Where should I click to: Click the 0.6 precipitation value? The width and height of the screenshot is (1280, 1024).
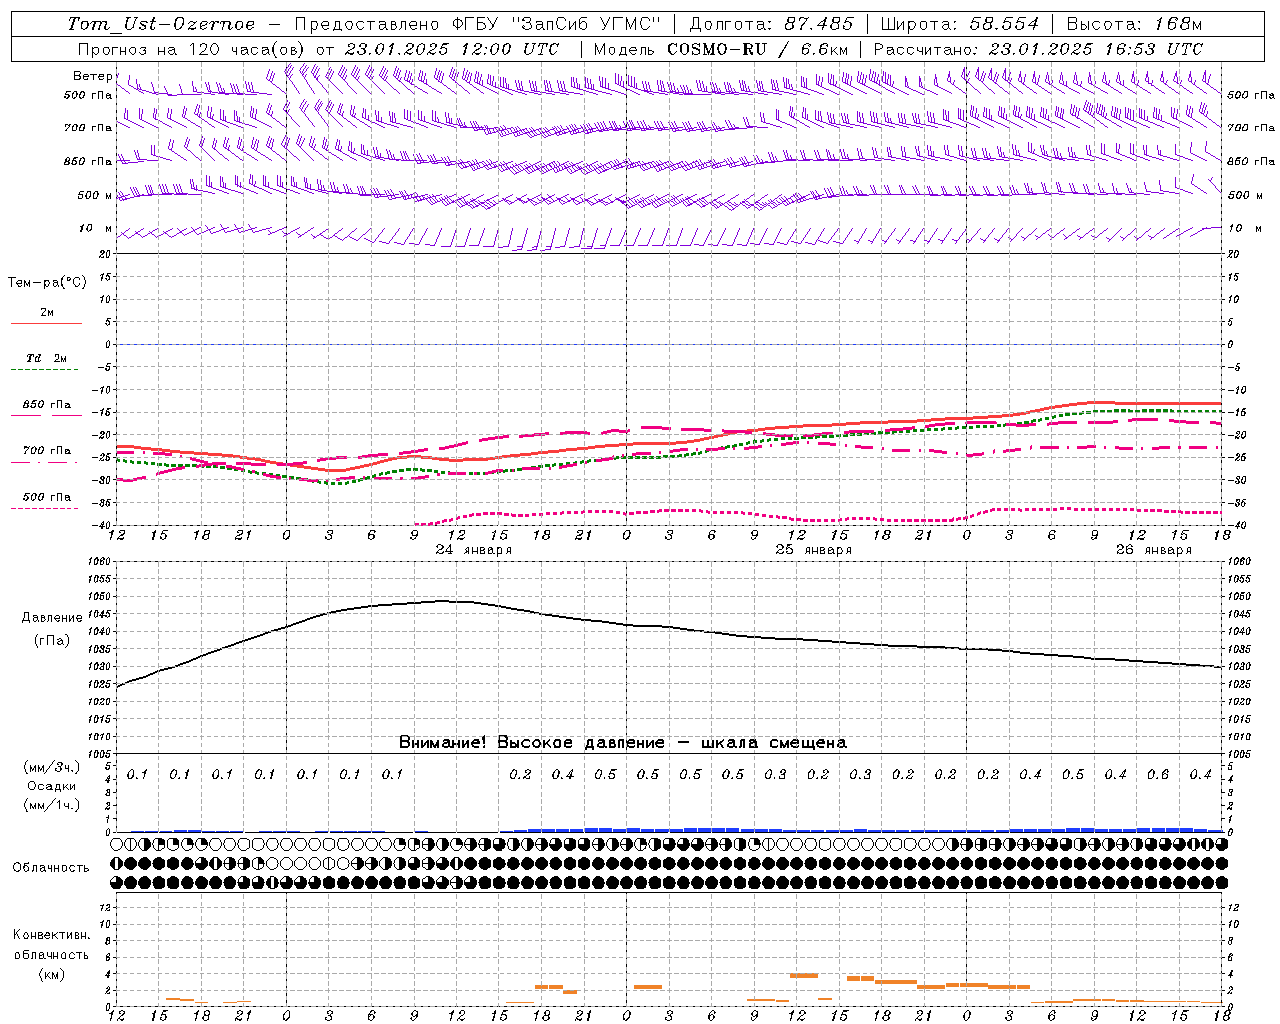pyautogui.click(x=1158, y=775)
